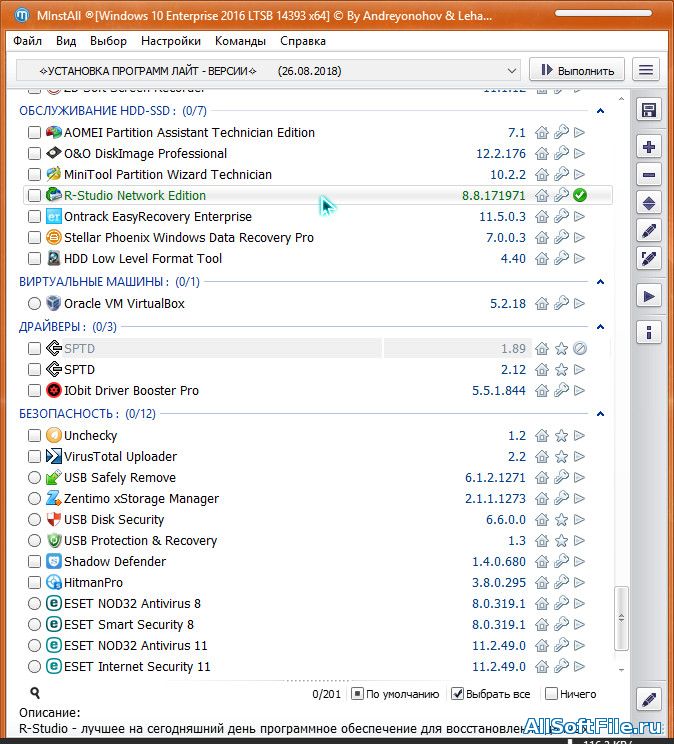Click version 12.2.176 of O&O DiskImage
Screen dimensions: 674x744
pyautogui.click(x=501, y=154)
